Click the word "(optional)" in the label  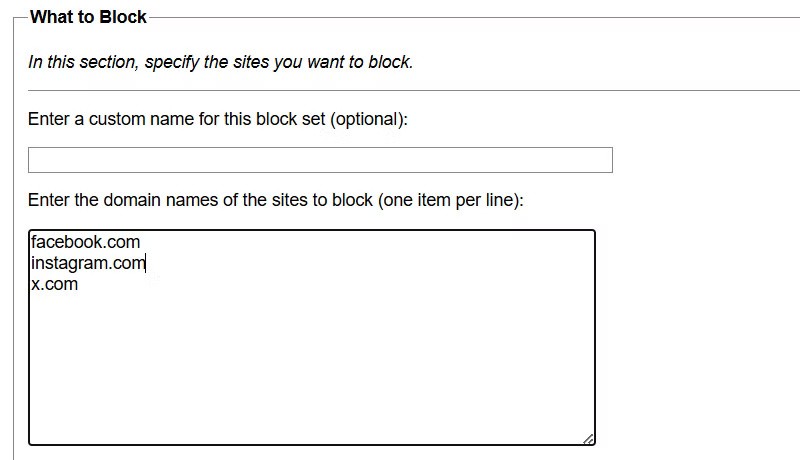click(369, 119)
